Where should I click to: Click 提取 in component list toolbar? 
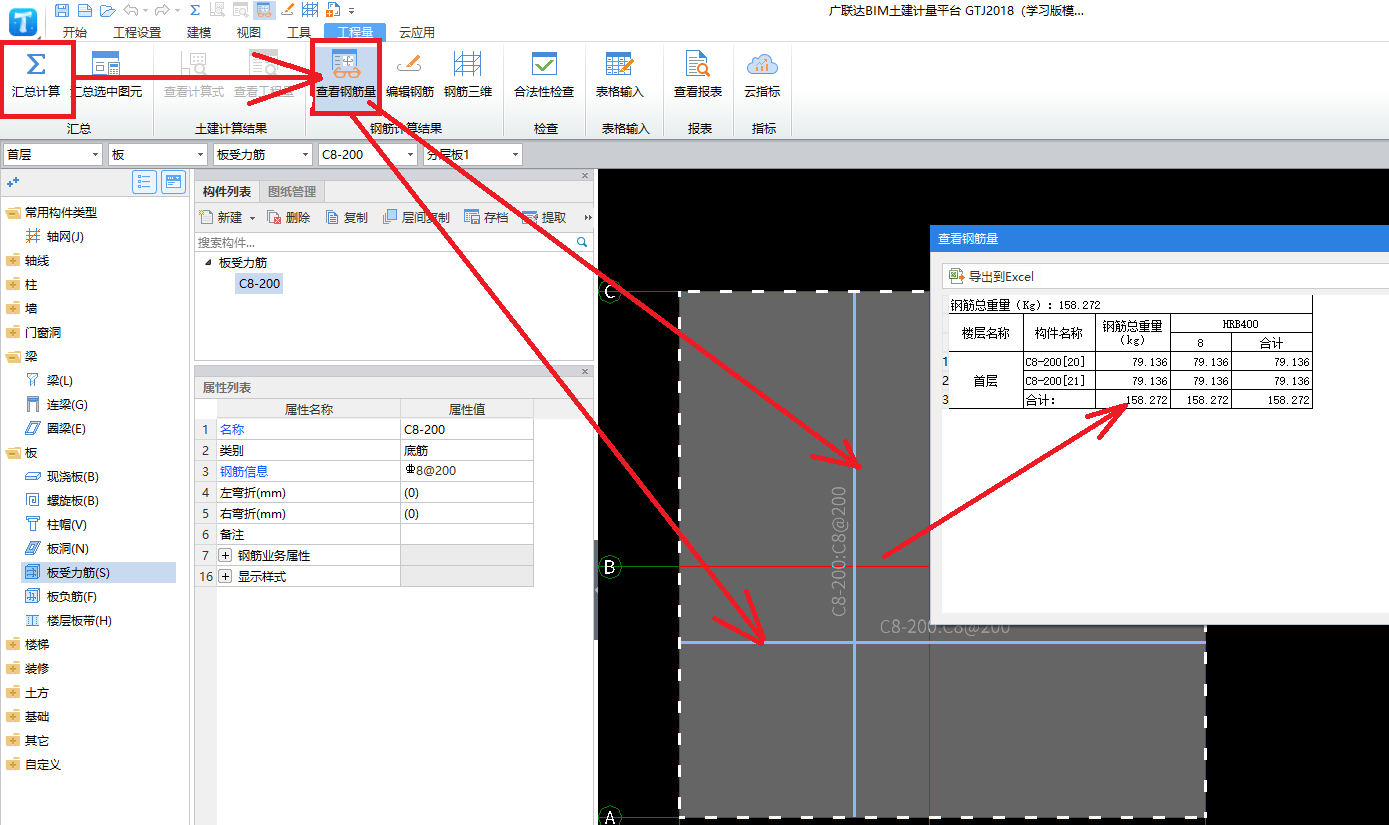(x=545, y=217)
